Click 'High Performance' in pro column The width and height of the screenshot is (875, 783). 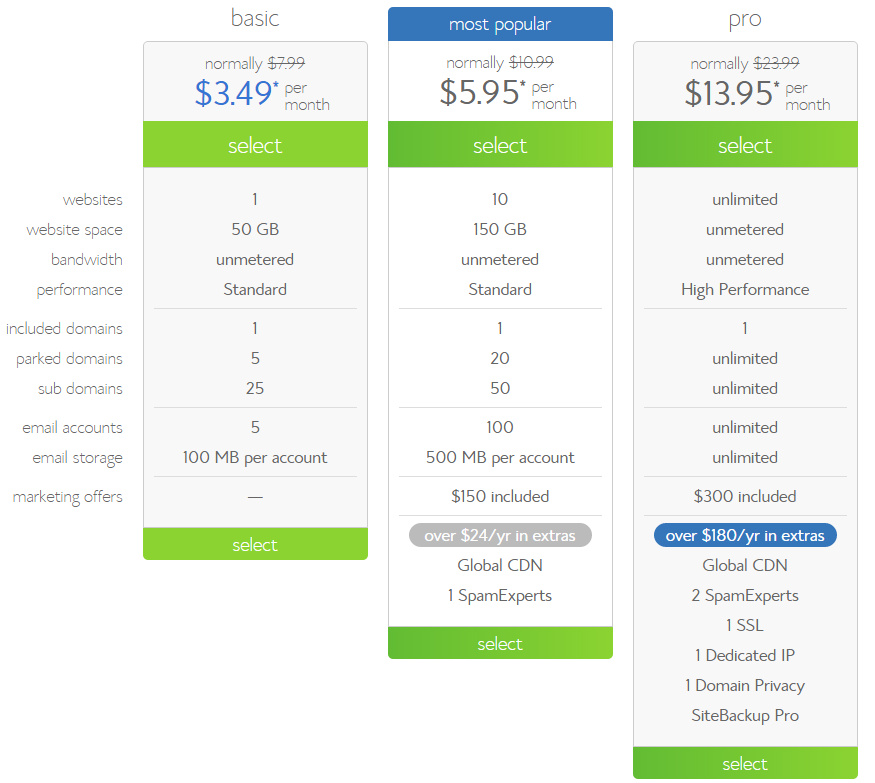coord(745,289)
